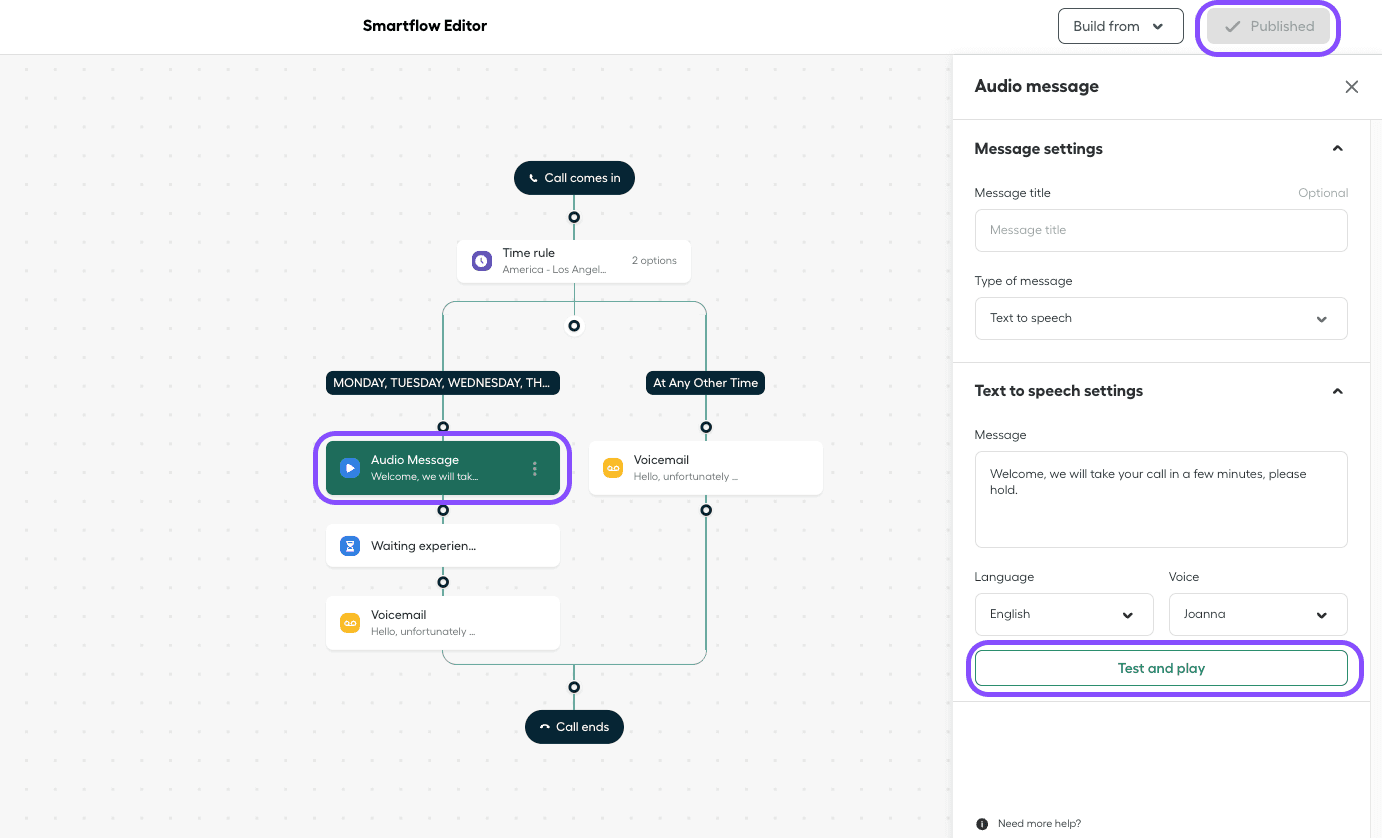Click the Time rule clock icon

point(482,261)
